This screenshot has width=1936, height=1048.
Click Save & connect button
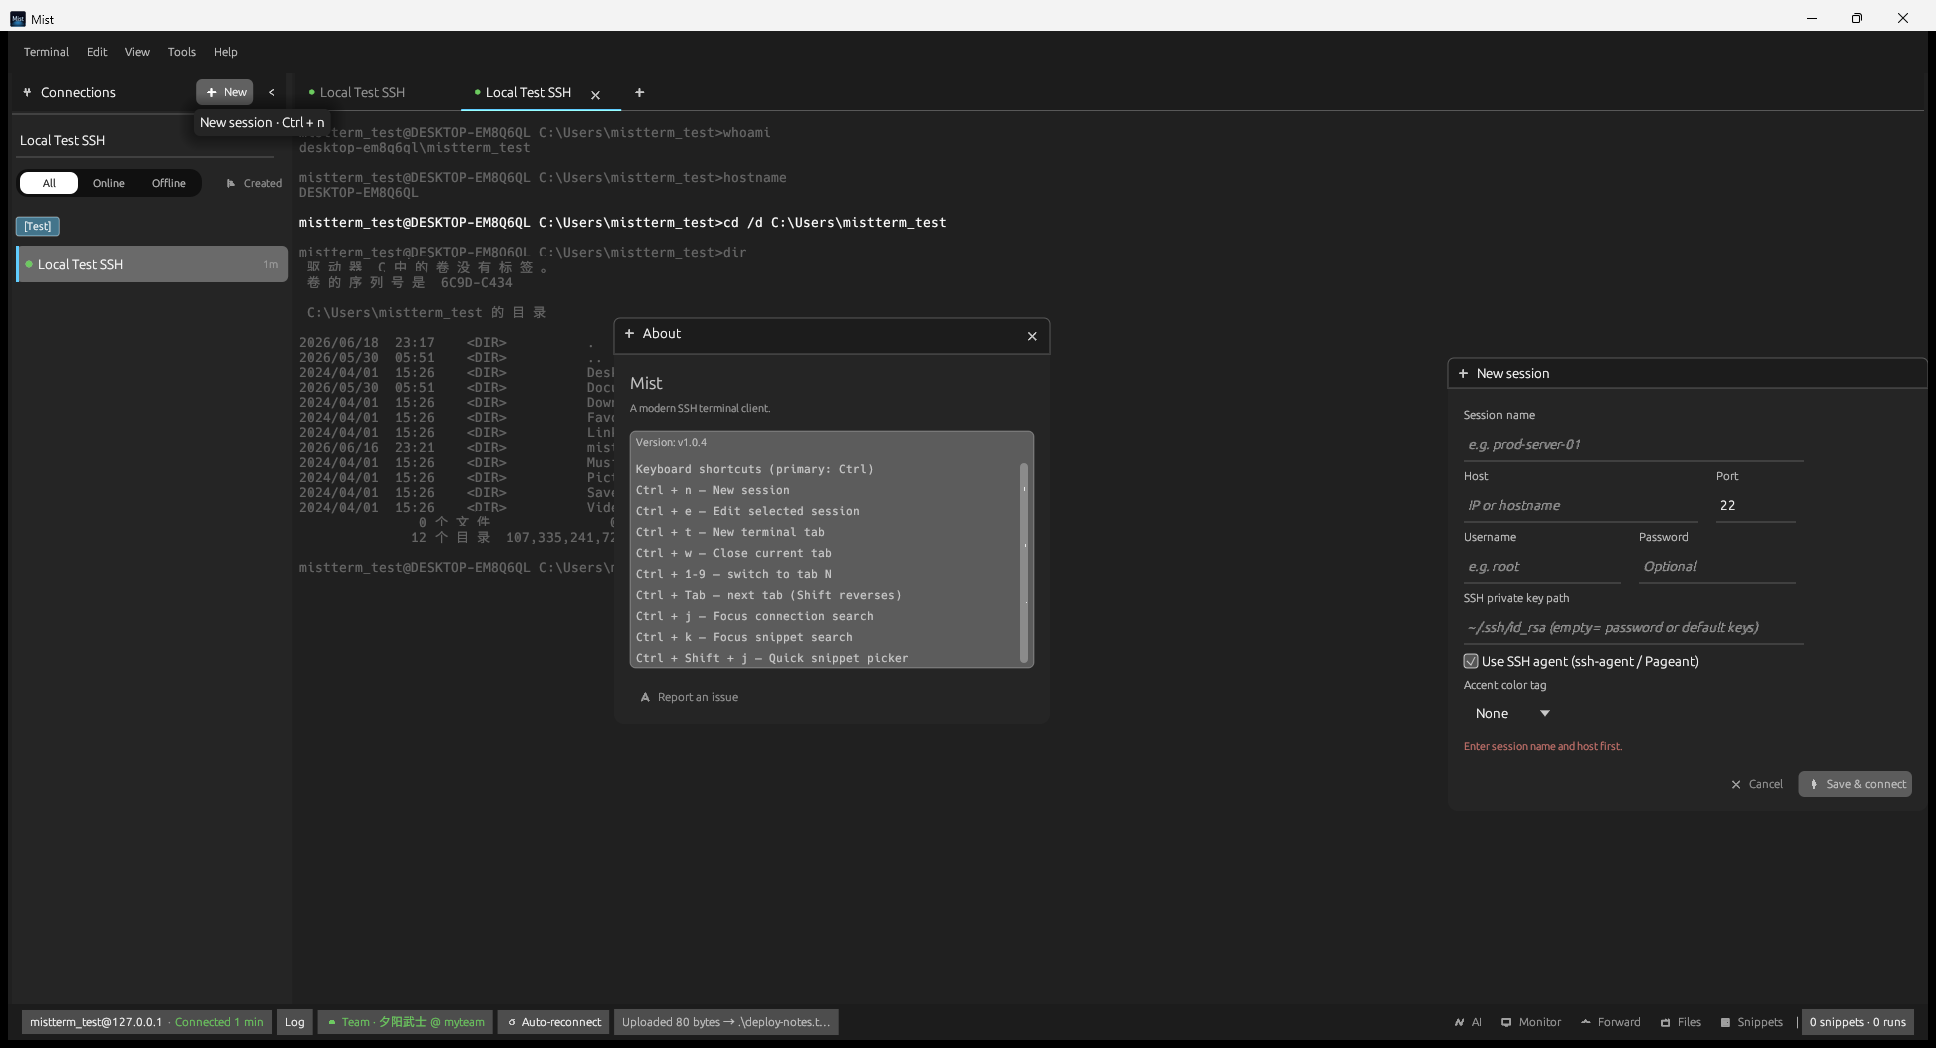pos(1855,784)
